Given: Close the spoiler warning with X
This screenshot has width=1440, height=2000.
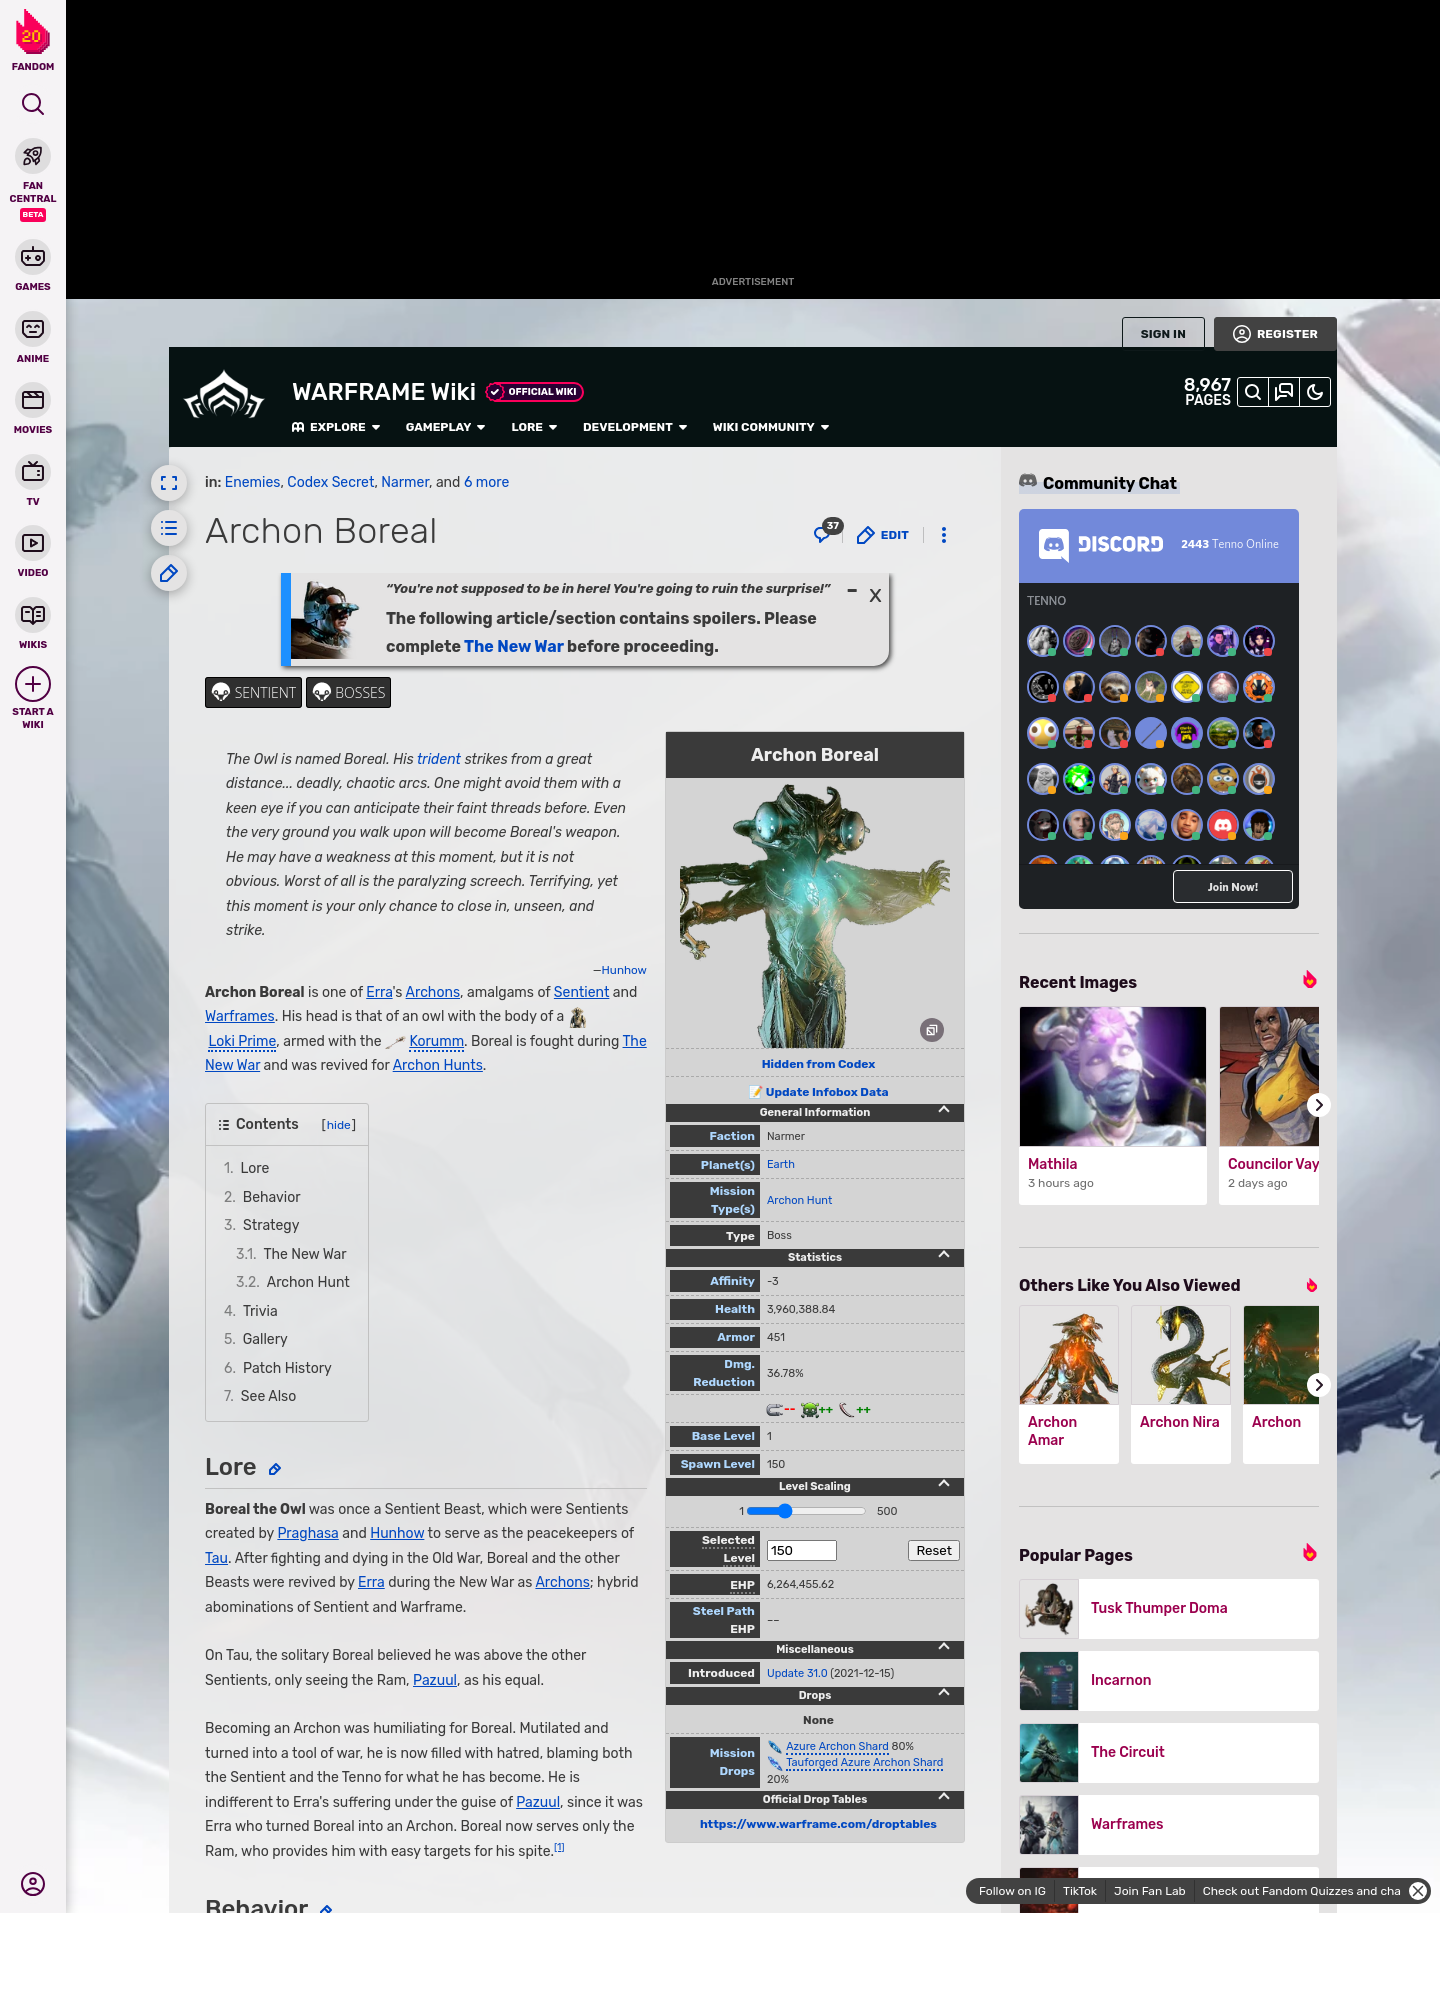Looking at the screenshot, I should (875, 595).
